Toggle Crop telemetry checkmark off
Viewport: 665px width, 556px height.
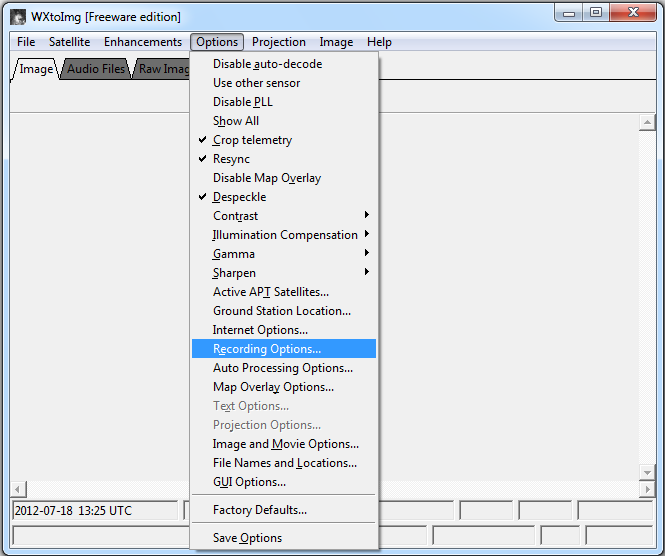[x=284, y=140]
